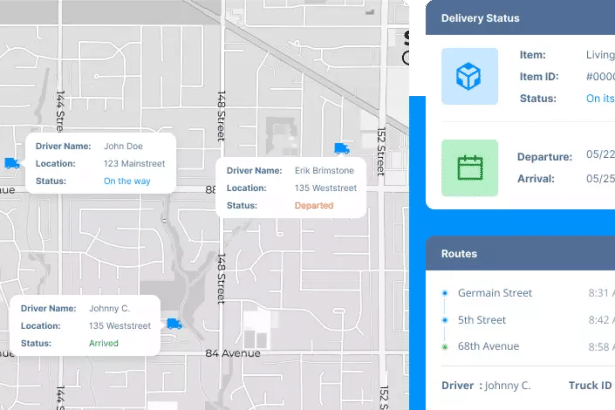Viewport: 615px width, 410px height.
Task: Click Johnny C. name in the map card
Action: [x=109, y=308]
